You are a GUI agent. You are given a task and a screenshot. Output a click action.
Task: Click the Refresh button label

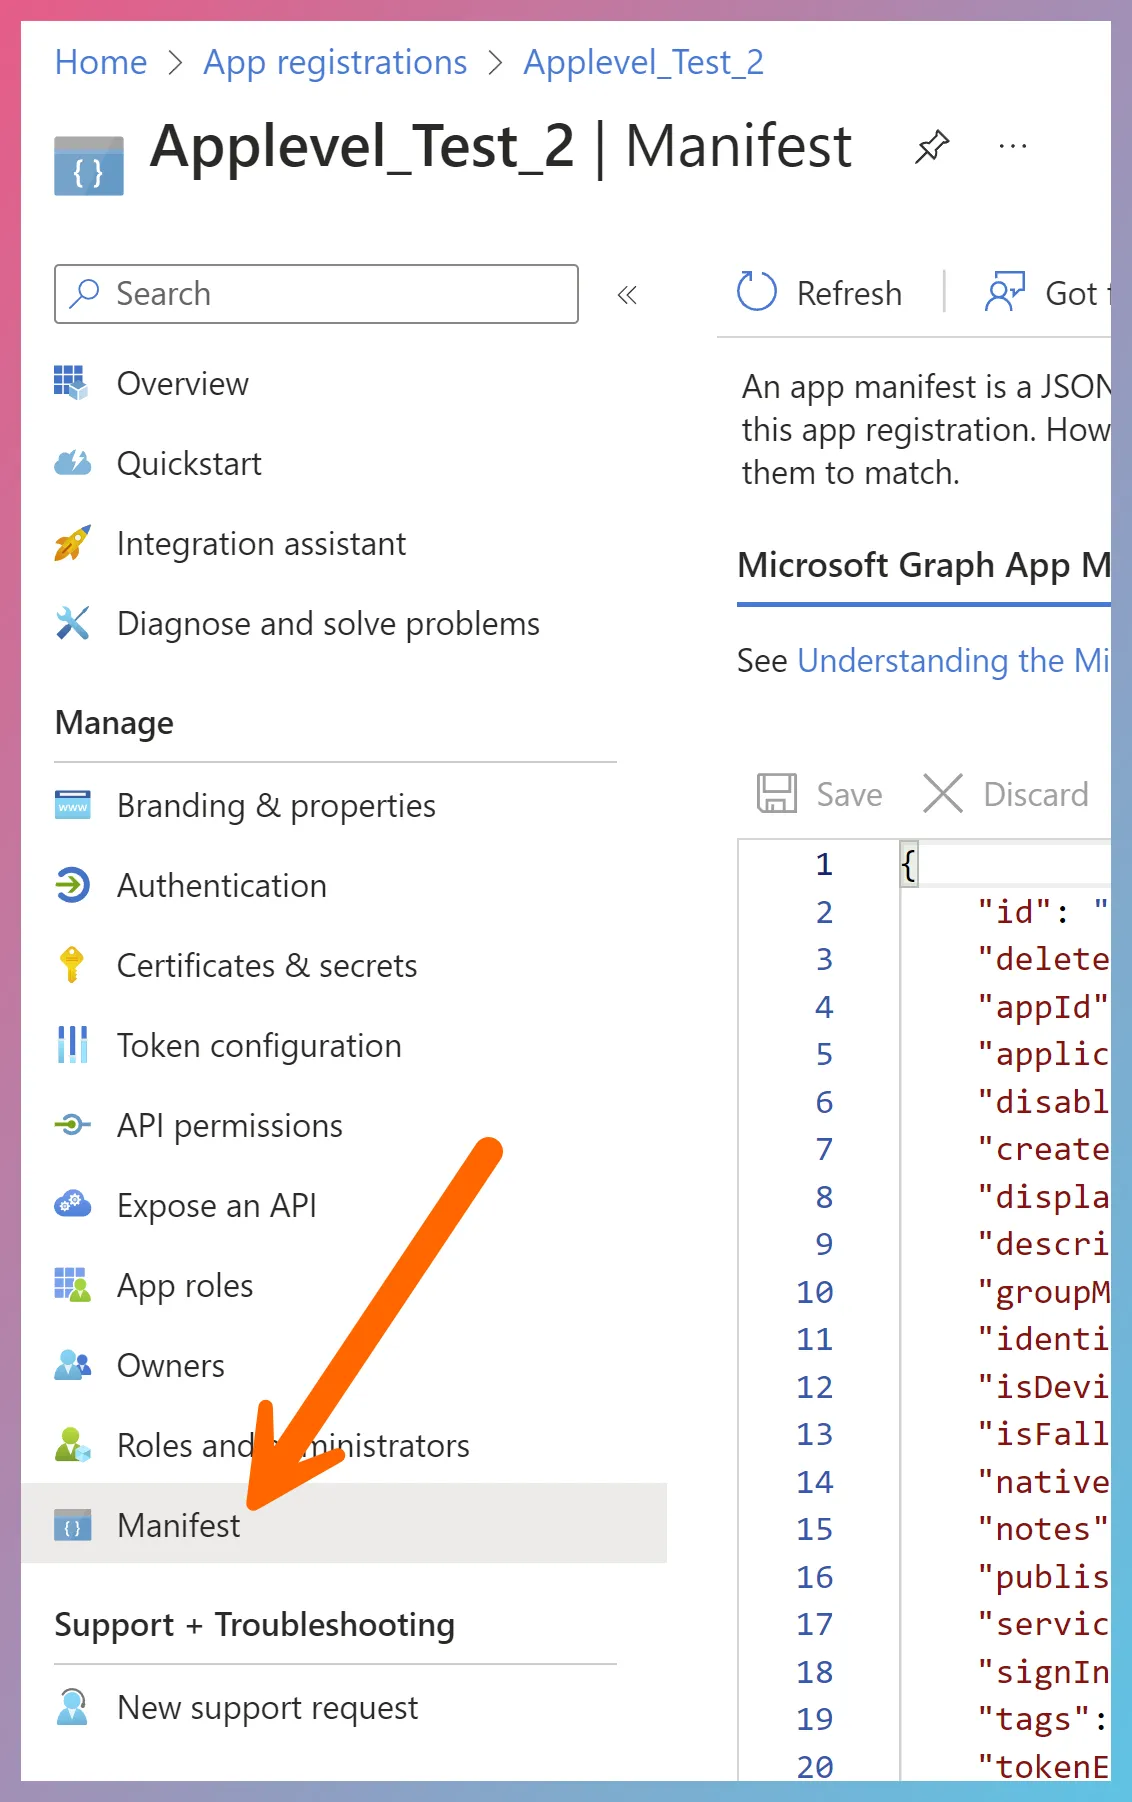[x=849, y=293]
